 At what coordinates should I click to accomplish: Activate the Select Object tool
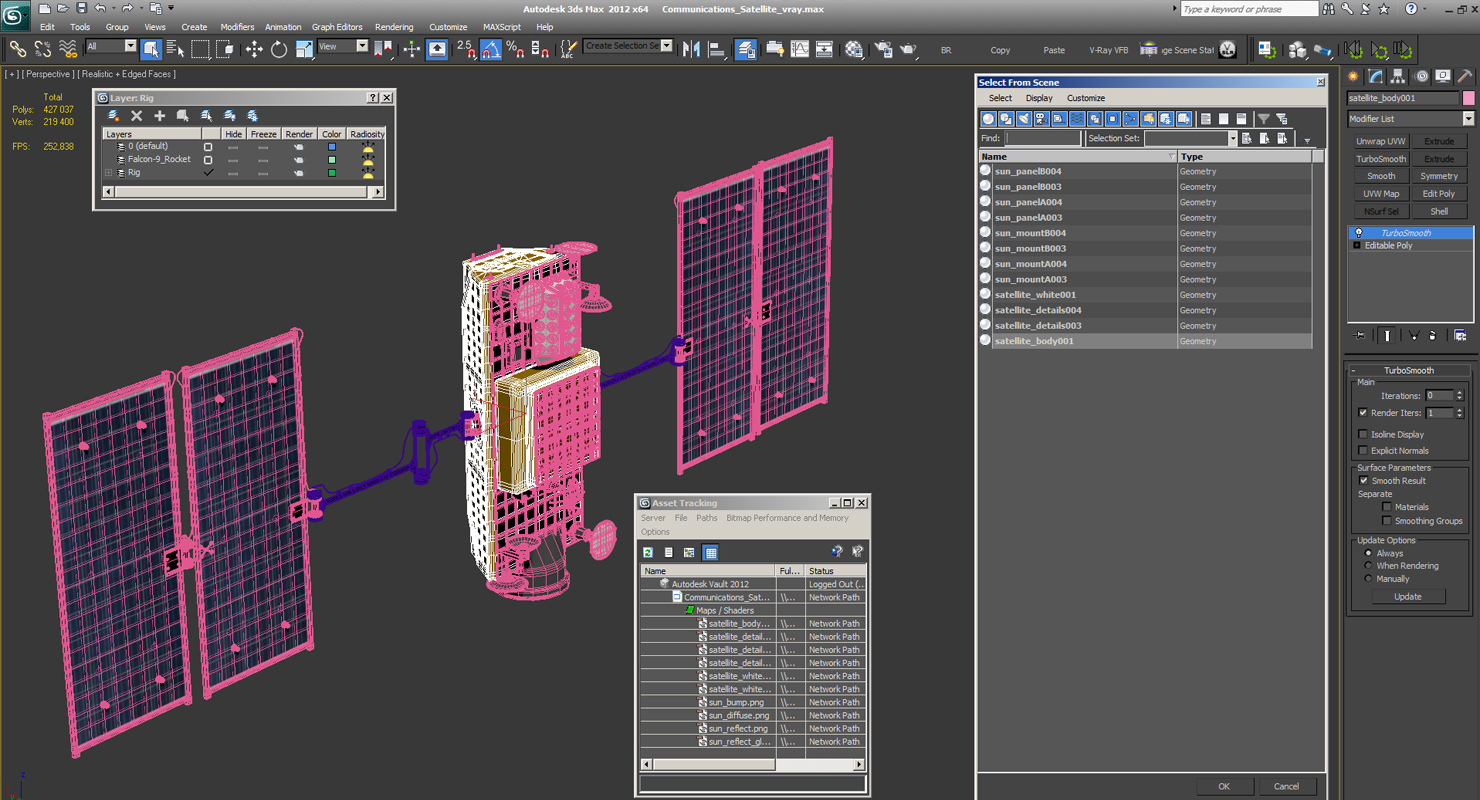(x=151, y=48)
